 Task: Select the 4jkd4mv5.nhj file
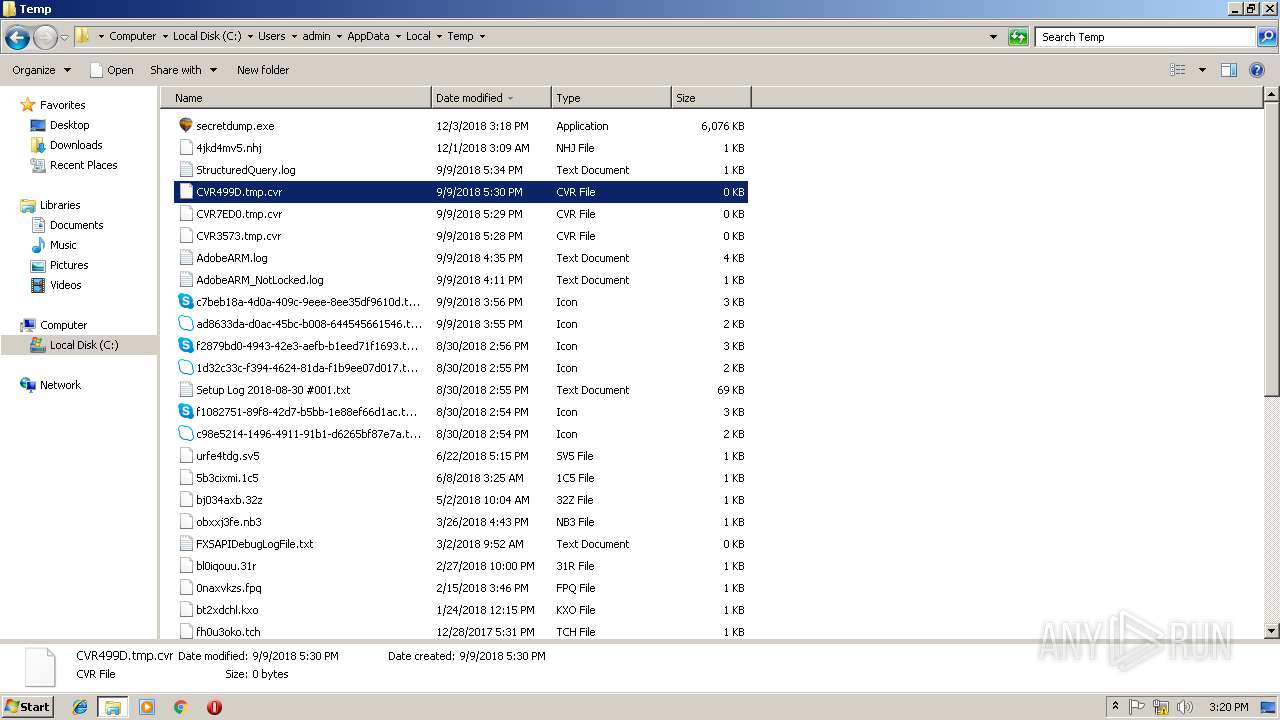click(461, 148)
